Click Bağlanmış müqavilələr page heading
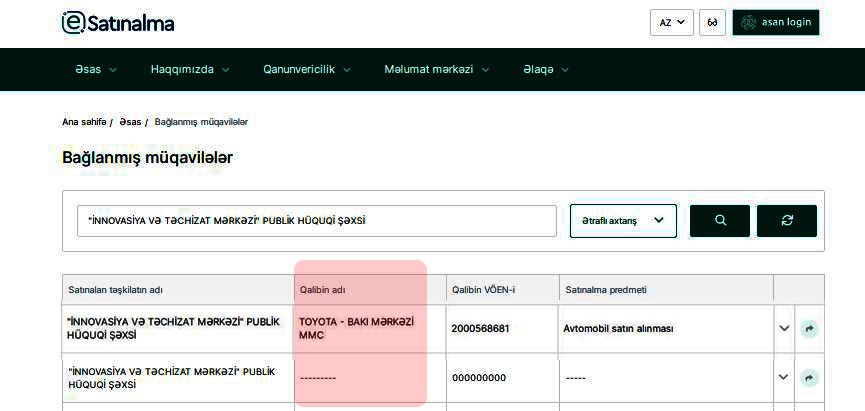The height and width of the screenshot is (411, 865). 147,157
